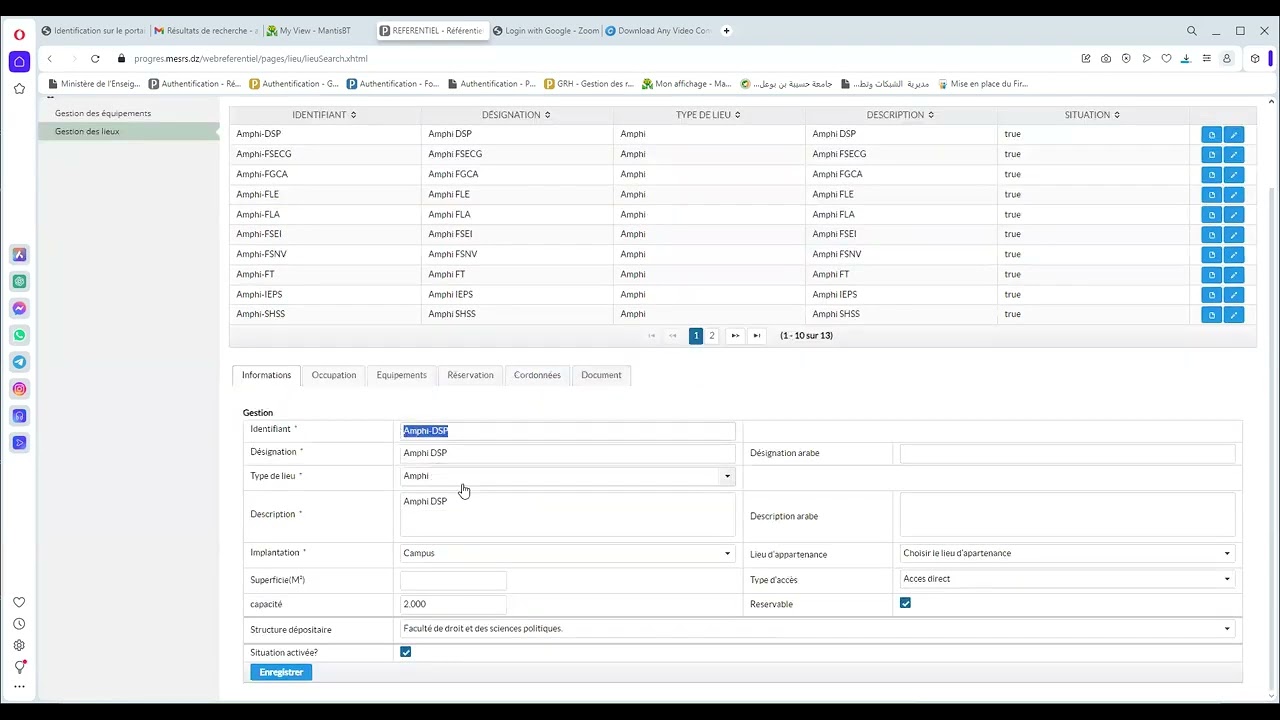Image resolution: width=1280 pixels, height=720 pixels.
Task: Click the tab search magnifier icon
Action: click(1192, 31)
